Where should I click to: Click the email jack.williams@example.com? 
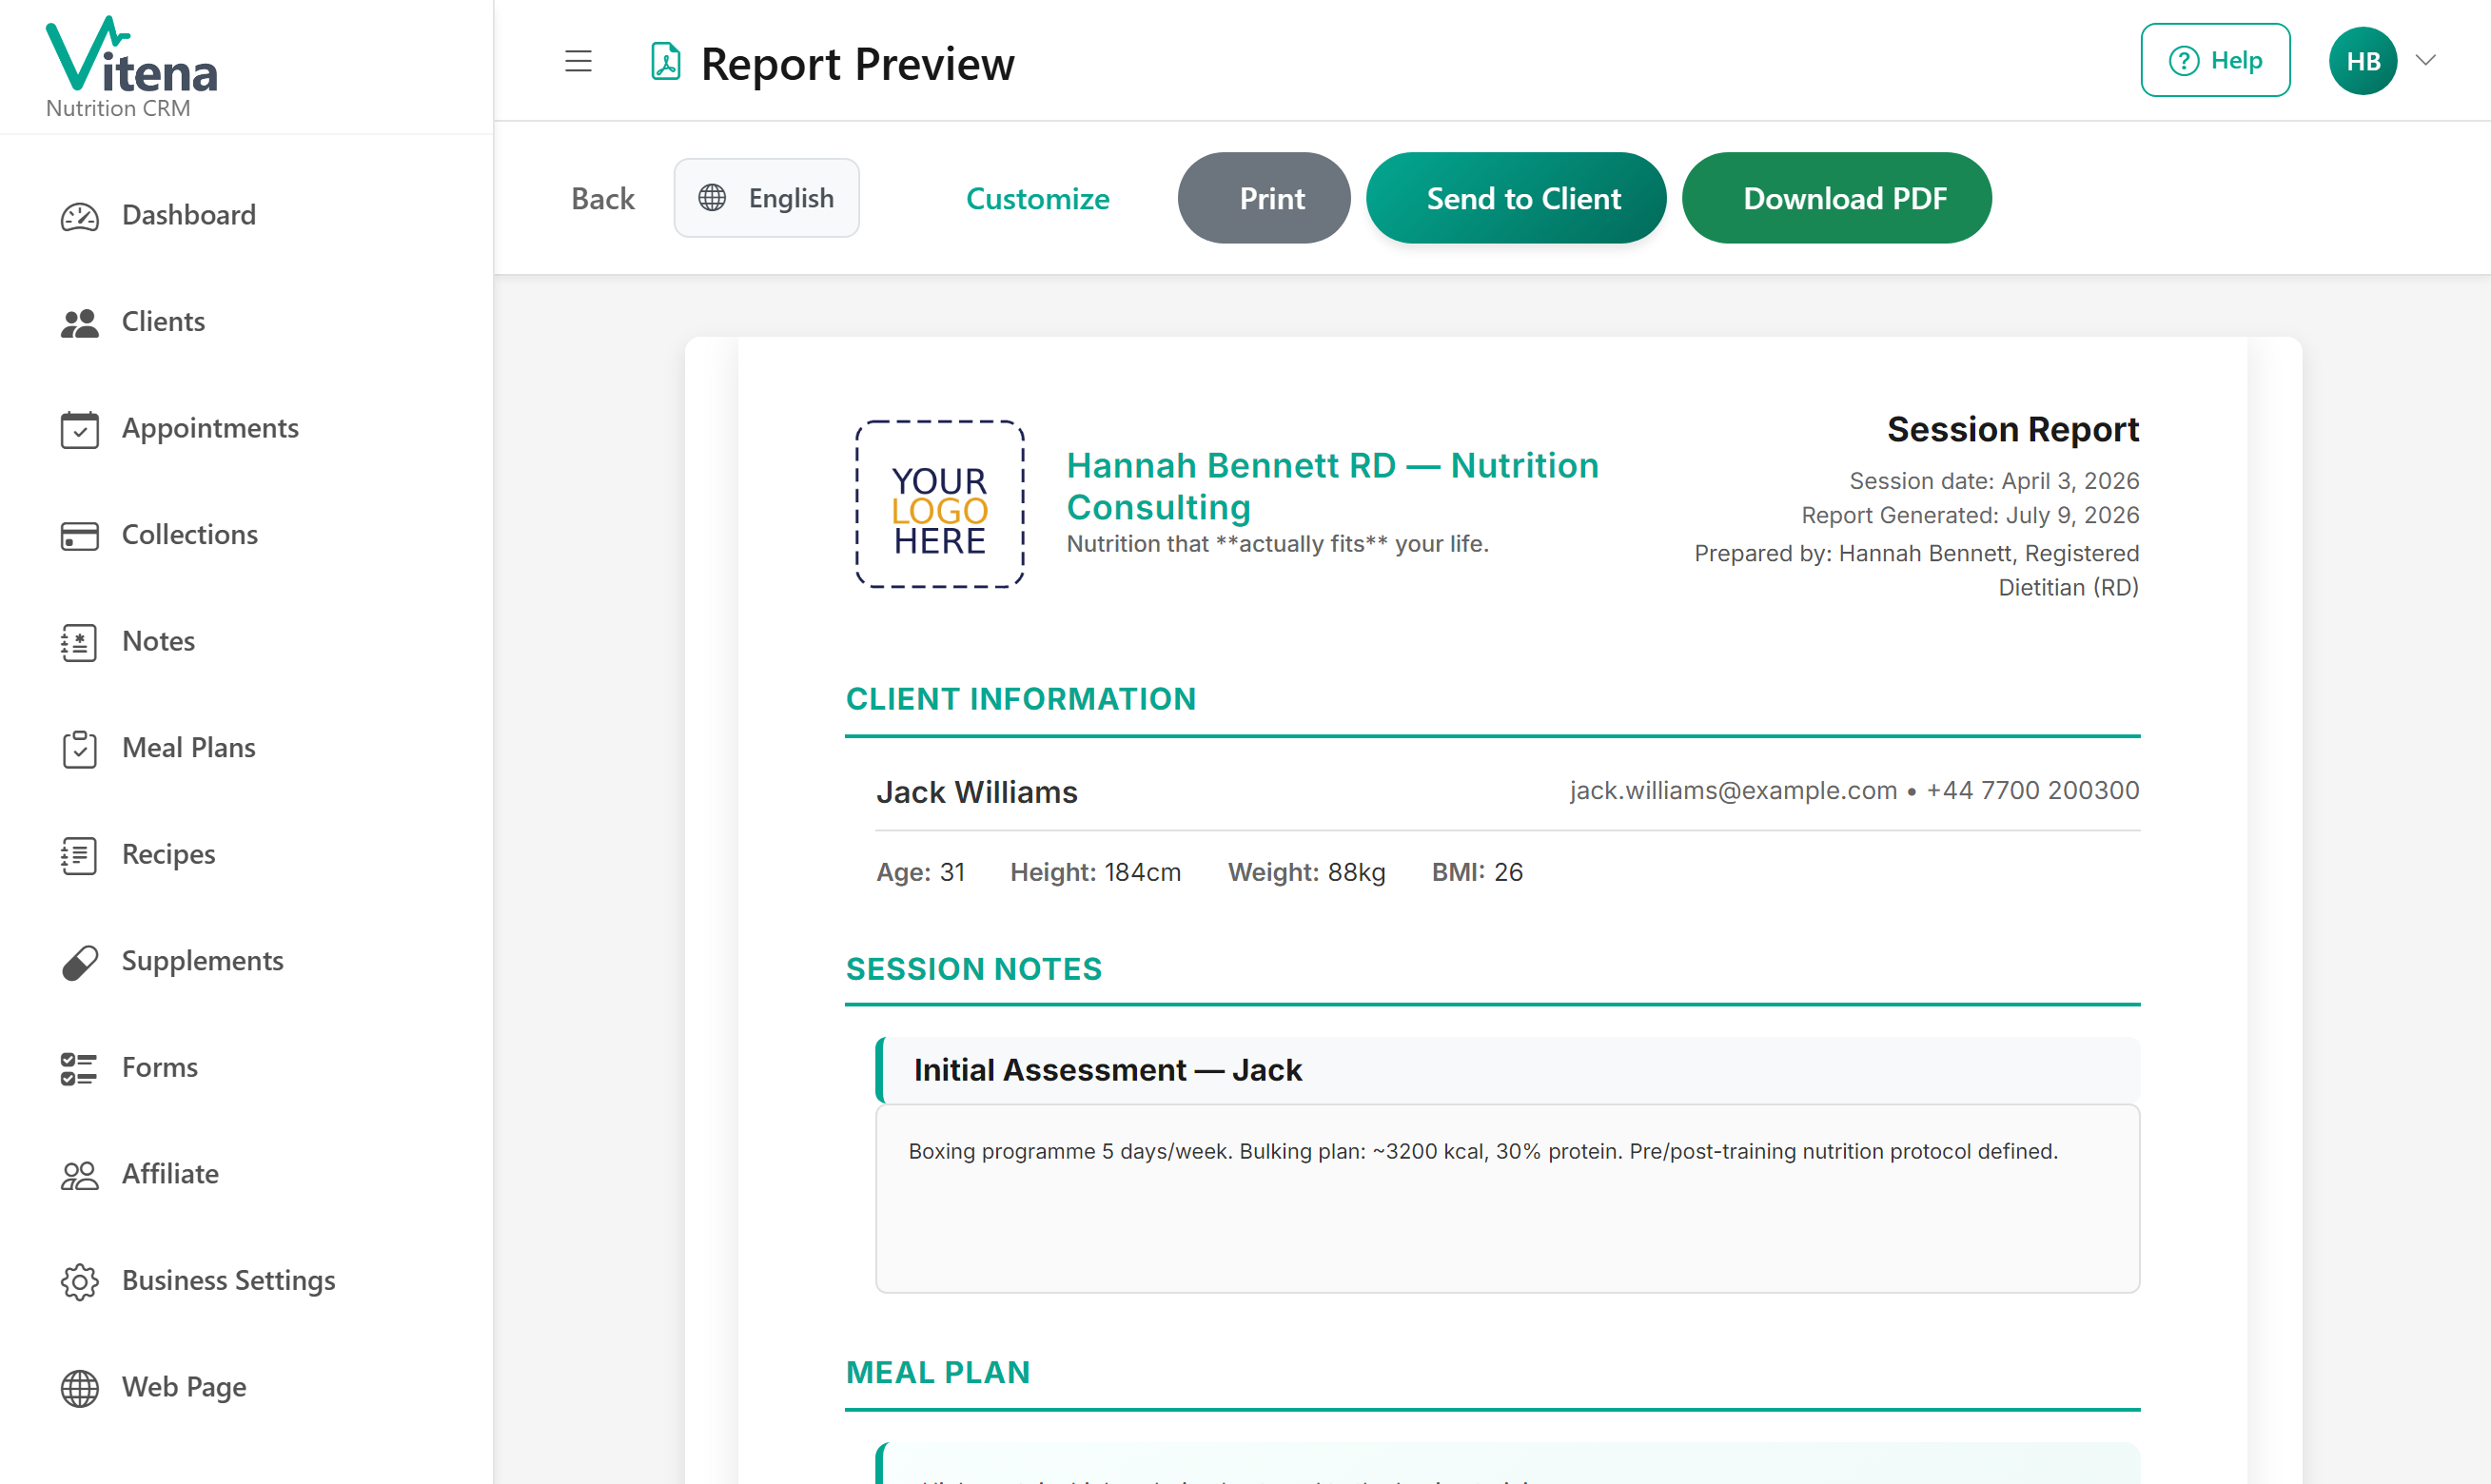(1733, 790)
